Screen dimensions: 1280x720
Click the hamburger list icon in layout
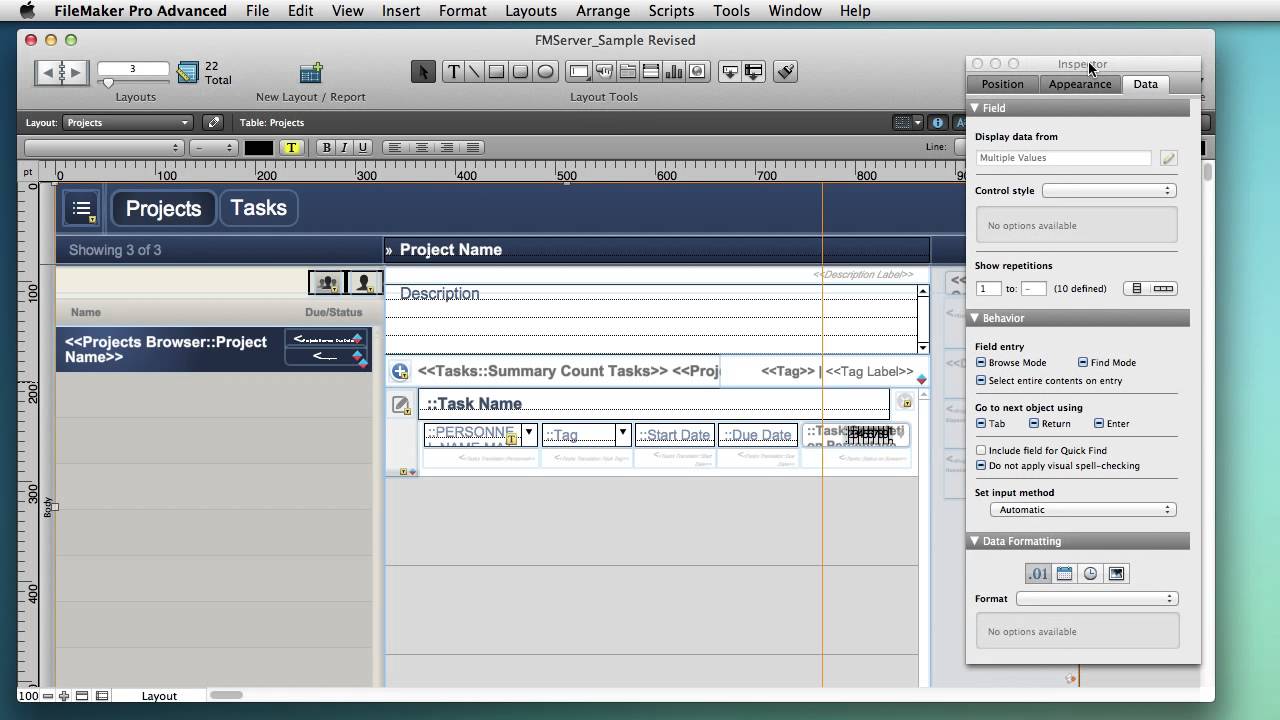point(82,208)
